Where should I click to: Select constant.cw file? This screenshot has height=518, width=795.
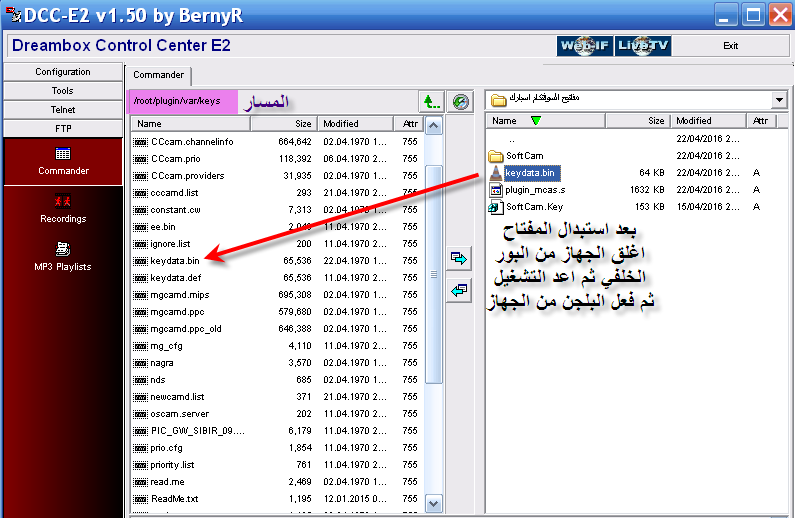[x=175, y=210]
